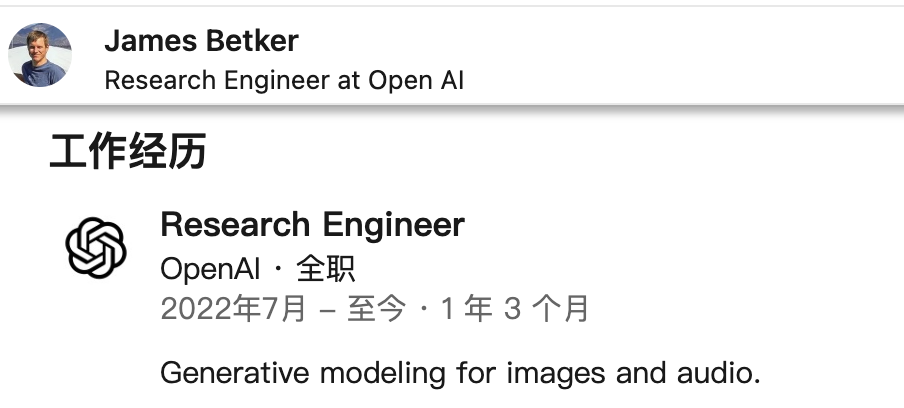Open the bold Research Engineer job title
The height and width of the screenshot is (408, 904).
tap(312, 225)
